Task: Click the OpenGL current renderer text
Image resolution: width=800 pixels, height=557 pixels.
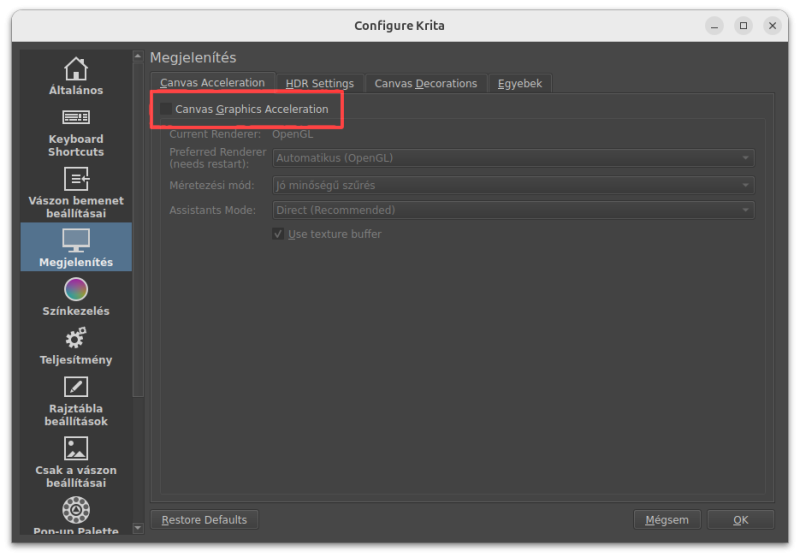Action: [x=292, y=134]
